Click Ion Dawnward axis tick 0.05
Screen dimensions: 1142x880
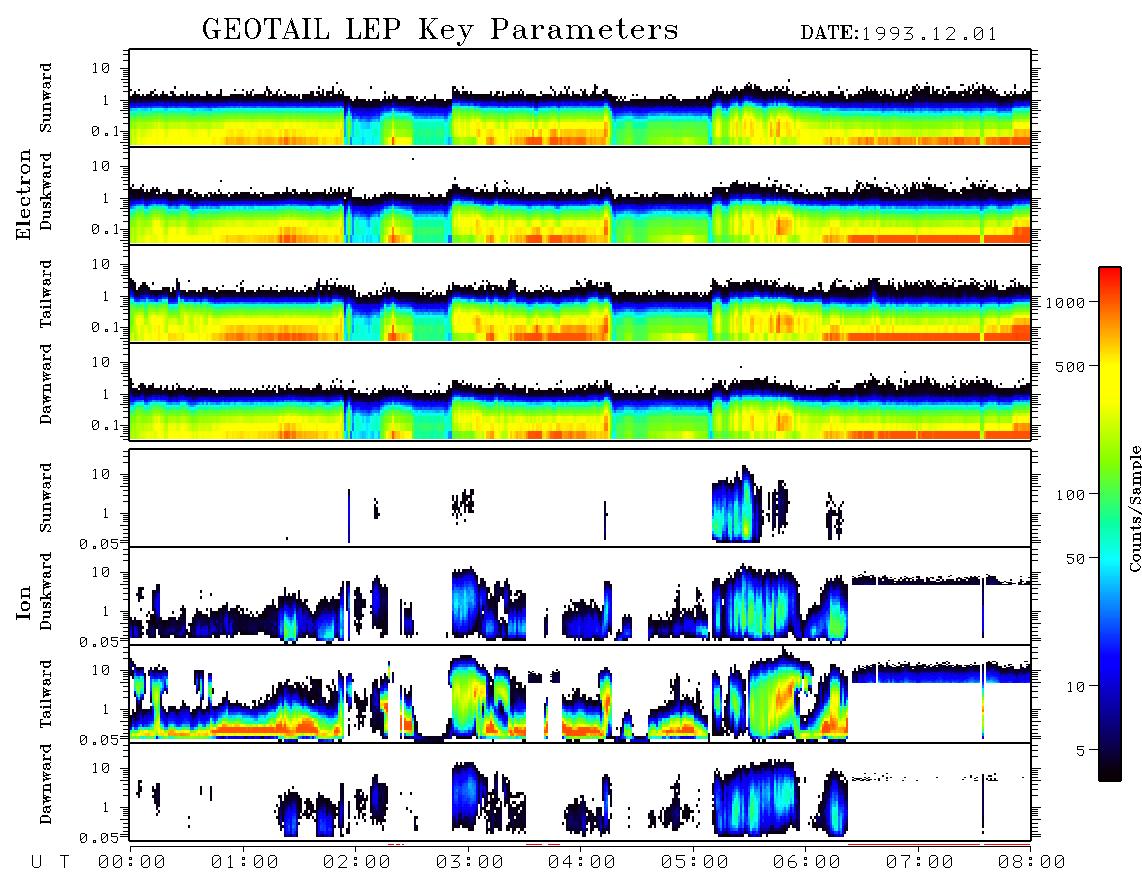click(x=100, y=838)
